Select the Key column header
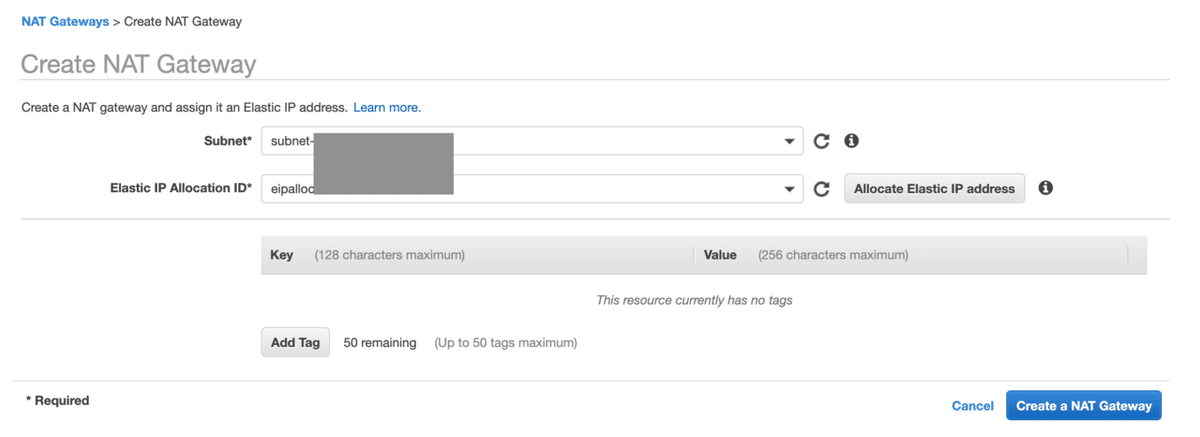The width and height of the screenshot is (1200, 437). pyautogui.click(x=282, y=255)
